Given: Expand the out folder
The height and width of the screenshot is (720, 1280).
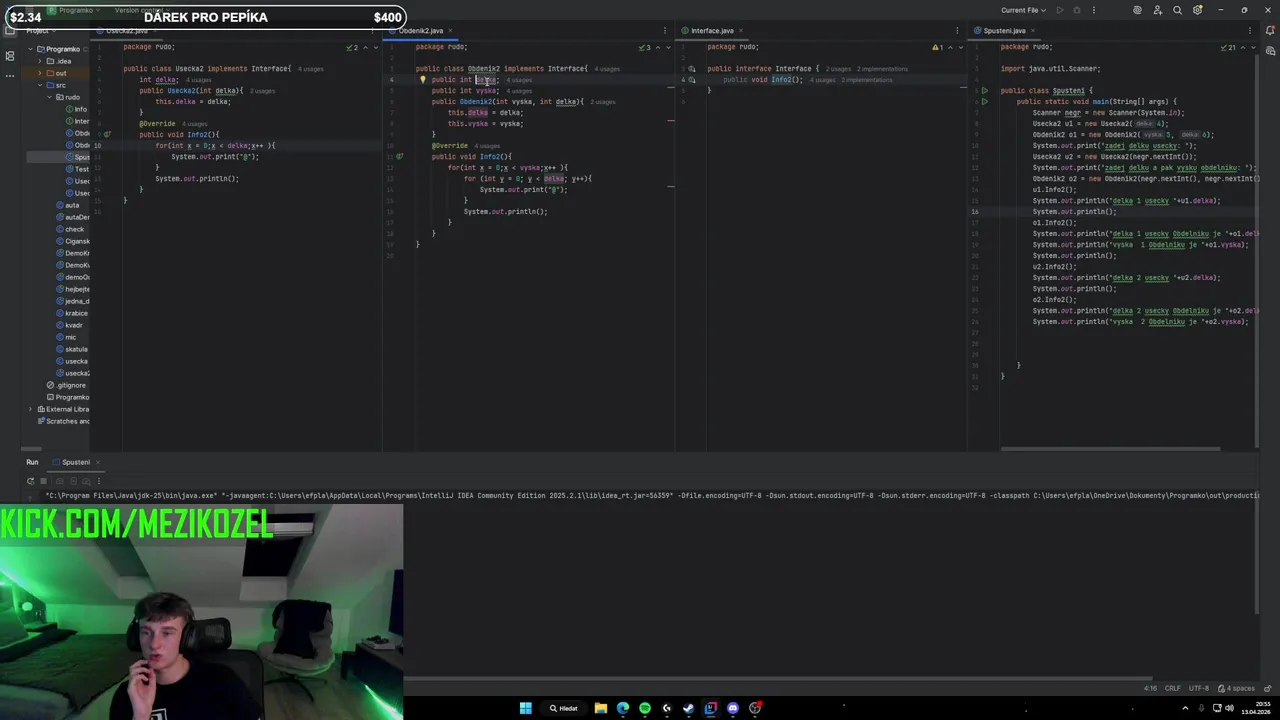Looking at the screenshot, I should click(x=40, y=73).
